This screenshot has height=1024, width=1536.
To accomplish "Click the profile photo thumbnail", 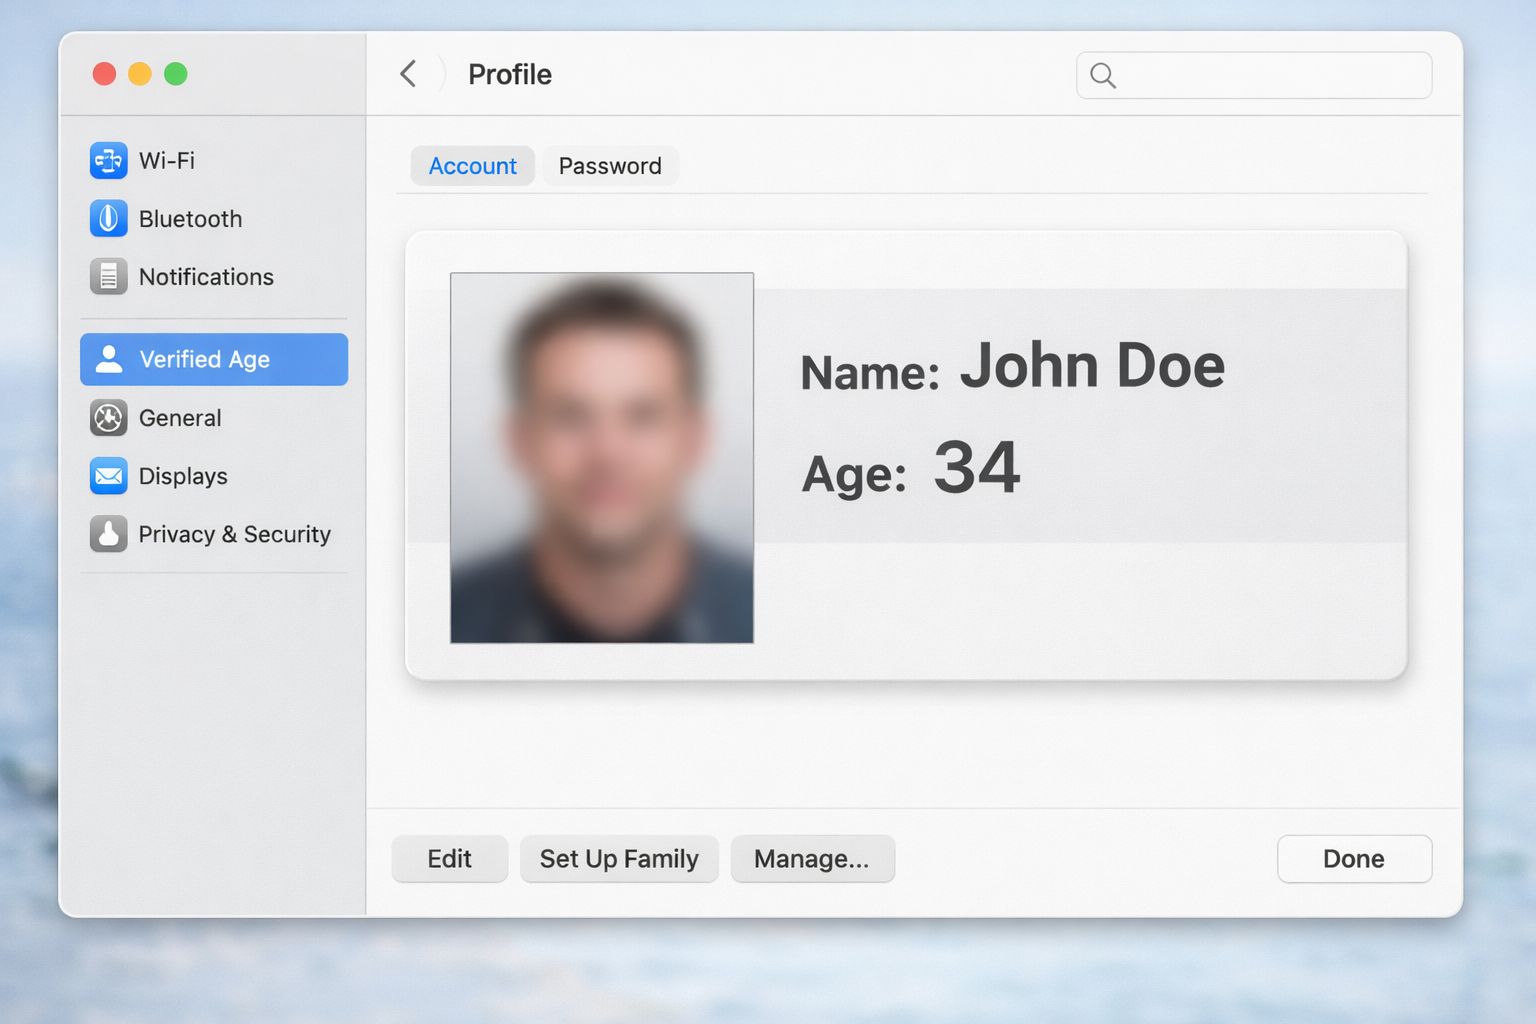I will [x=602, y=458].
